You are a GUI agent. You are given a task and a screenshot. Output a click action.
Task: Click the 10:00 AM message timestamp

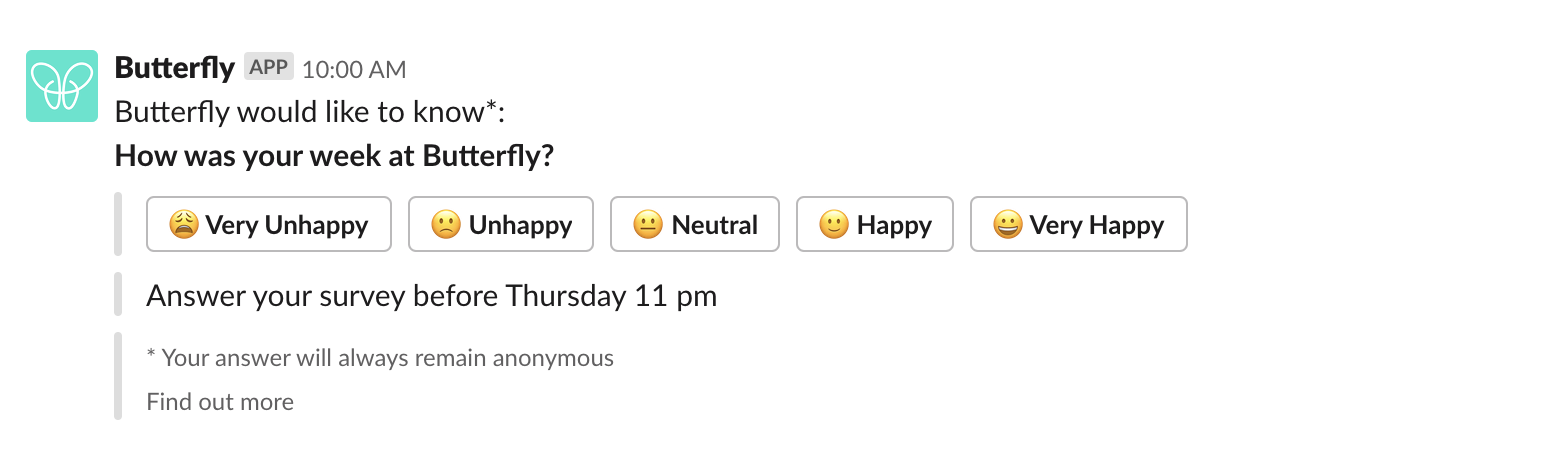pyautogui.click(x=354, y=70)
